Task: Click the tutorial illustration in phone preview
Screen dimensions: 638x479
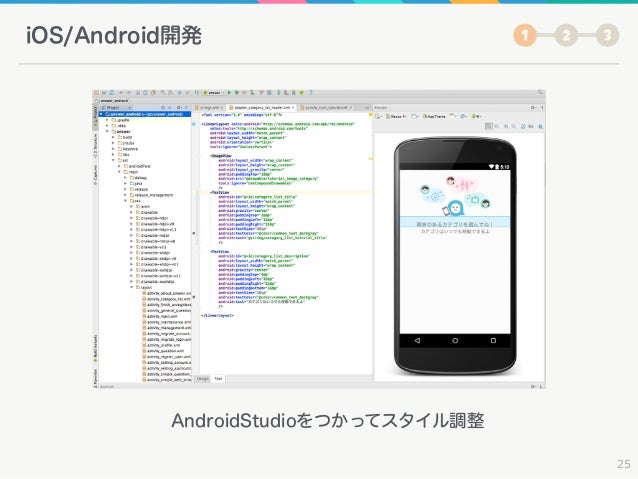Action: (x=455, y=196)
